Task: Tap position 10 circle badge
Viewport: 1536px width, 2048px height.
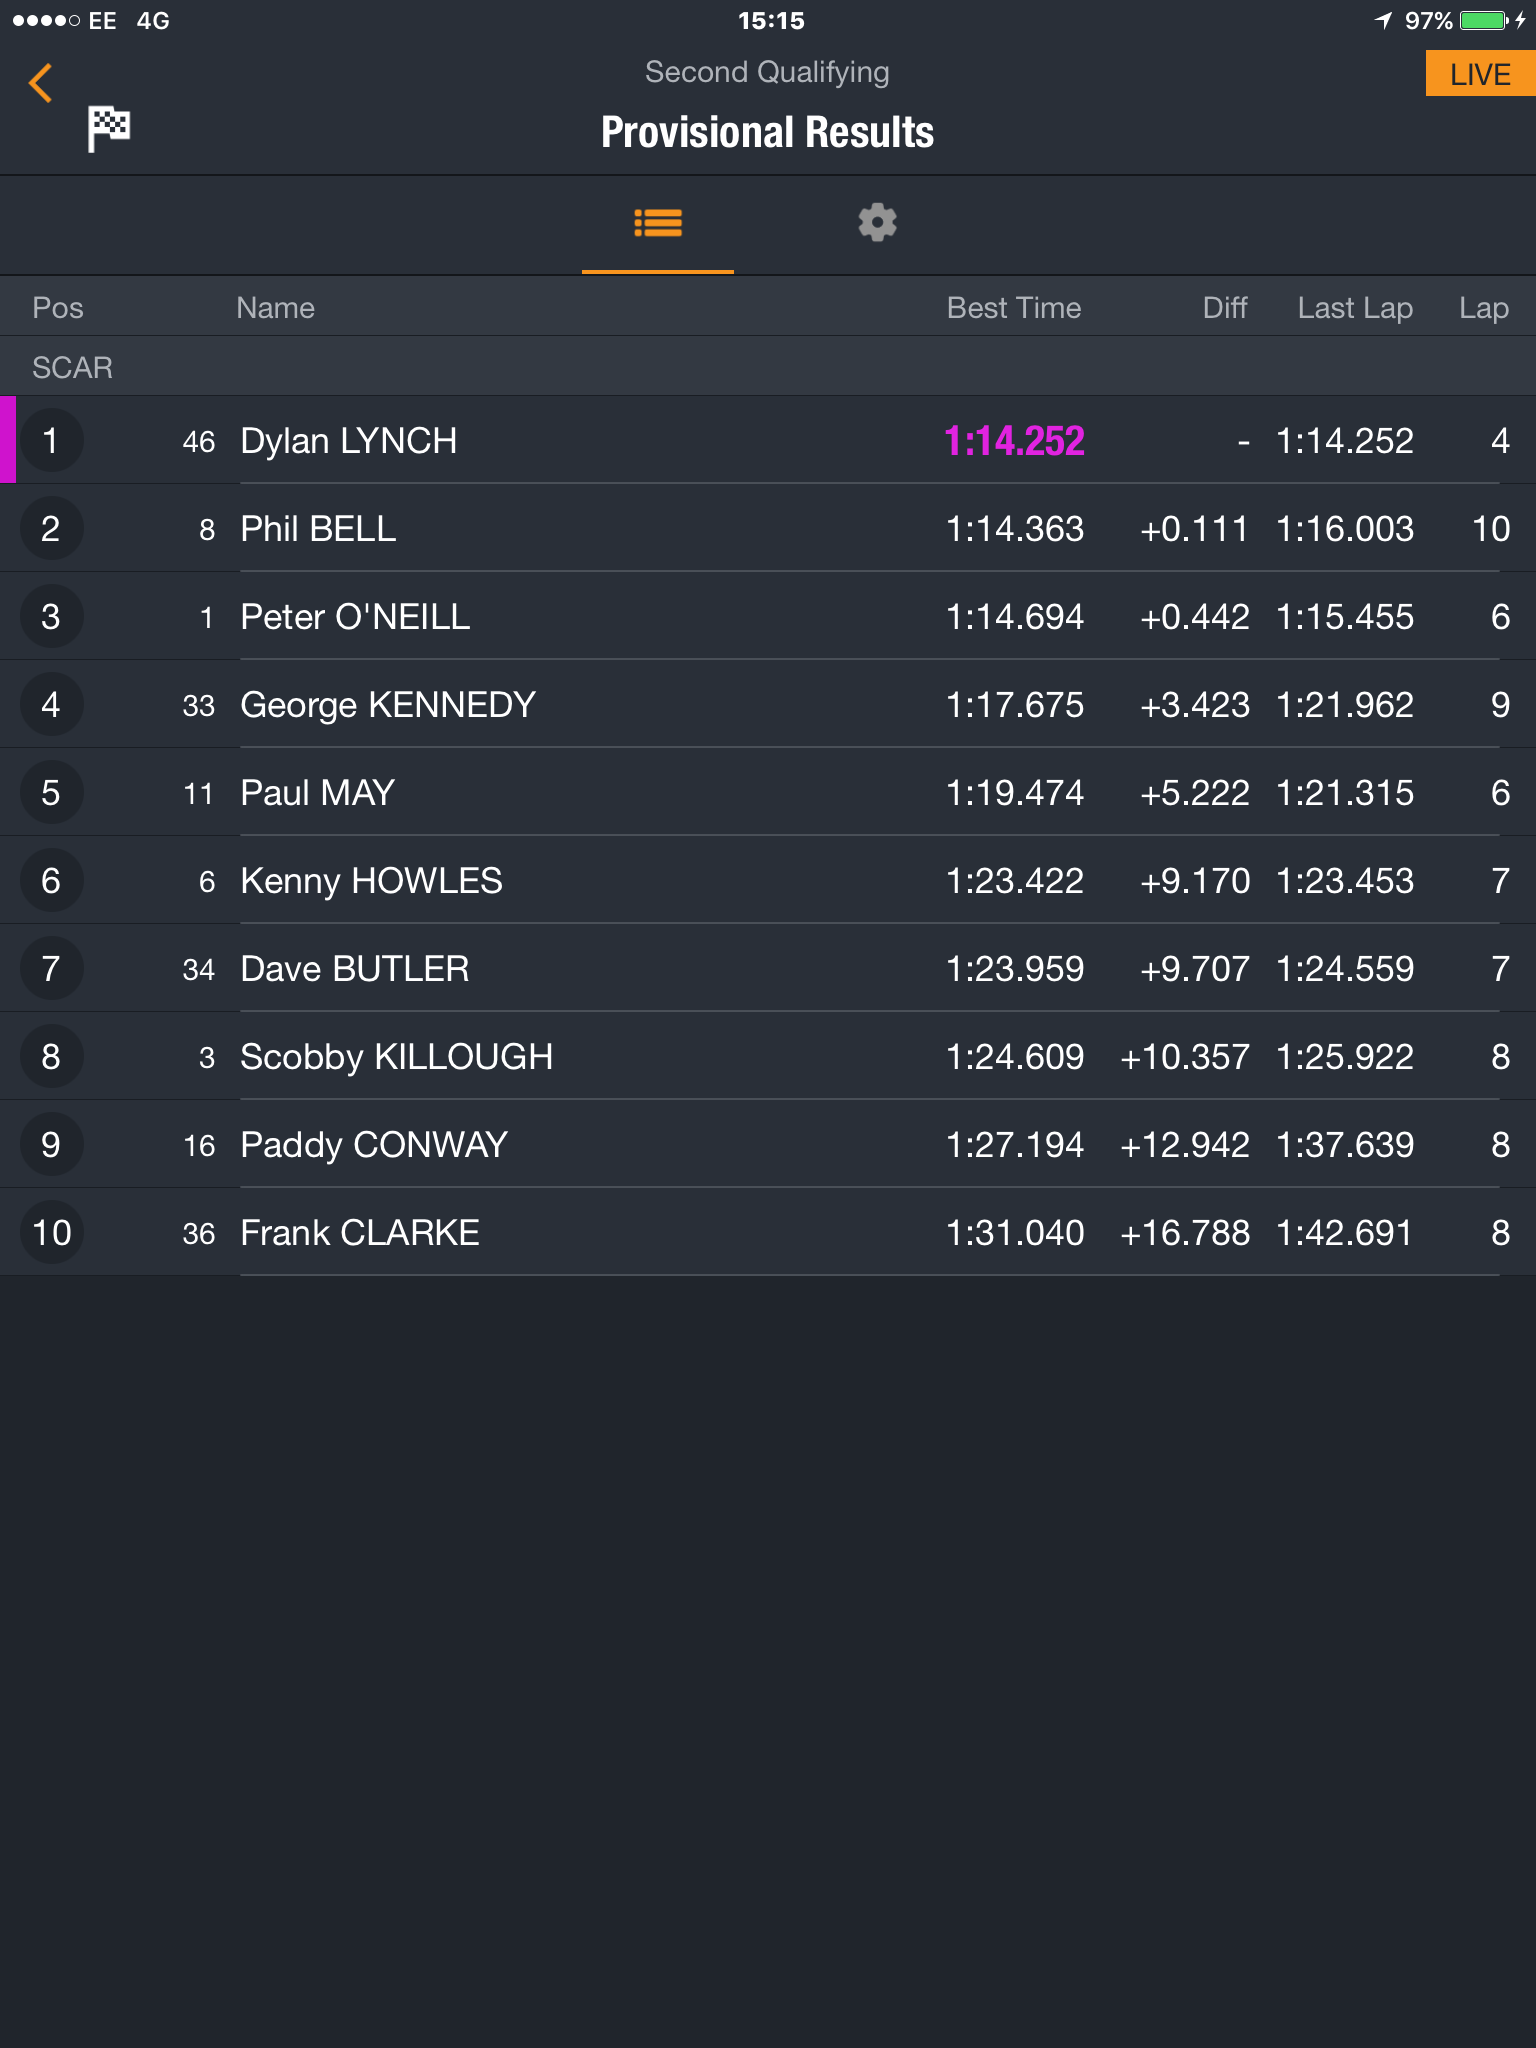Action: [51, 1232]
